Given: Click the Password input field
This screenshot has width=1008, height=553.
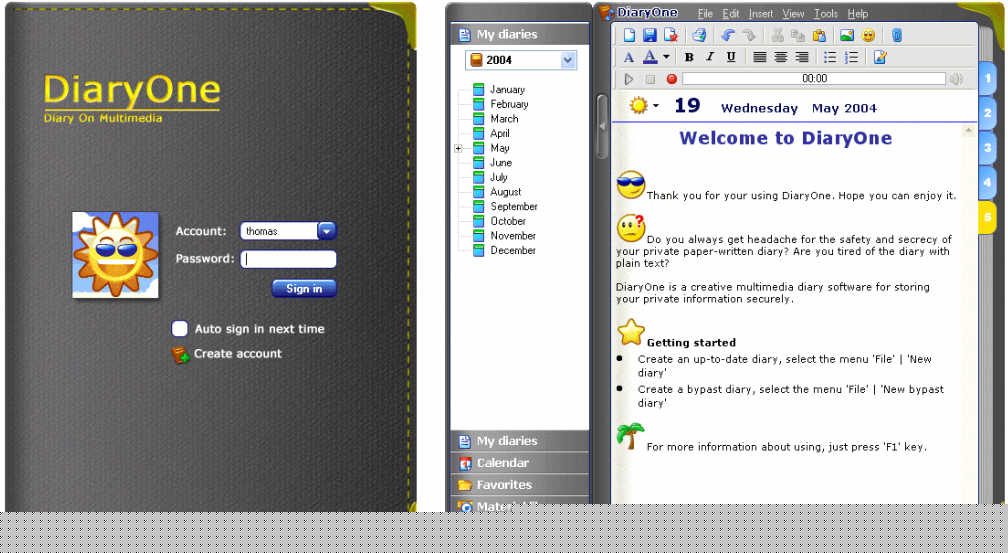Looking at the screenshot, I should (289, 259).
